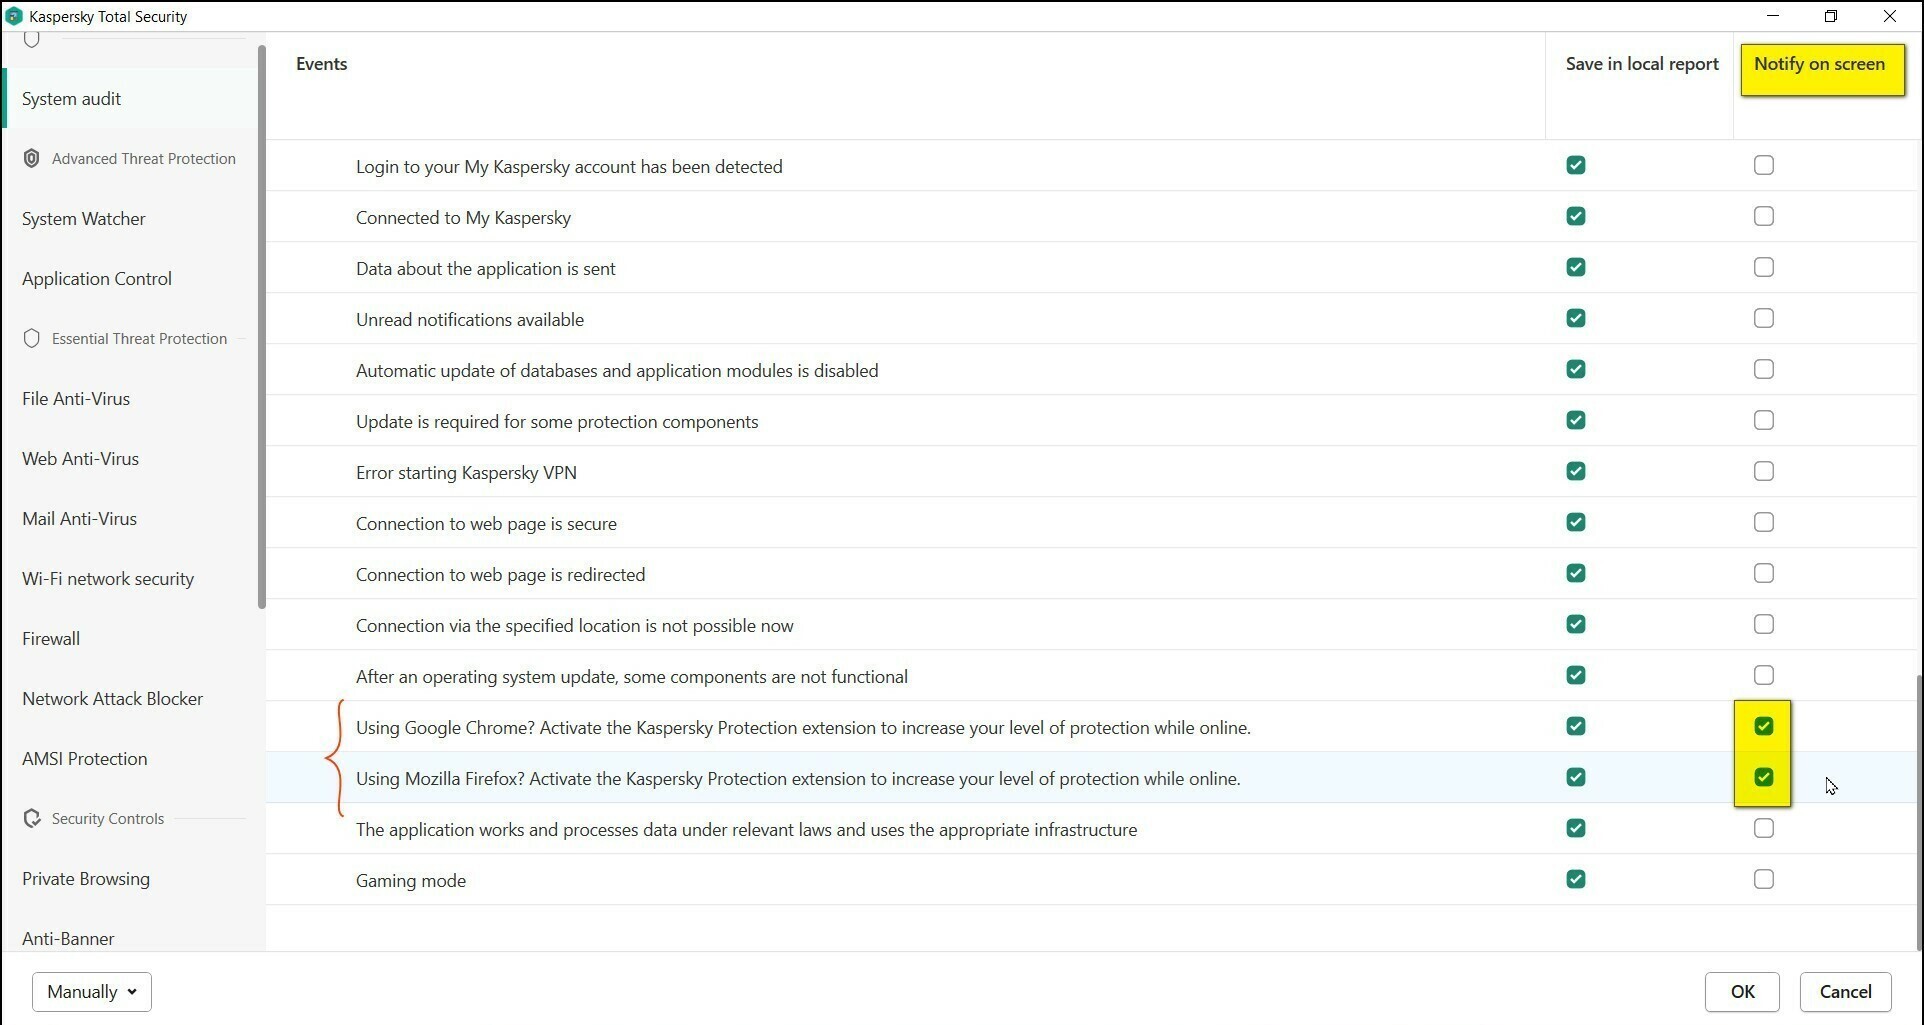Uncheck on-screen notification for Google Chrome extension event
This screenshot has height=1025, width=1924.
pyautogui.click(x=1764, y=726)
